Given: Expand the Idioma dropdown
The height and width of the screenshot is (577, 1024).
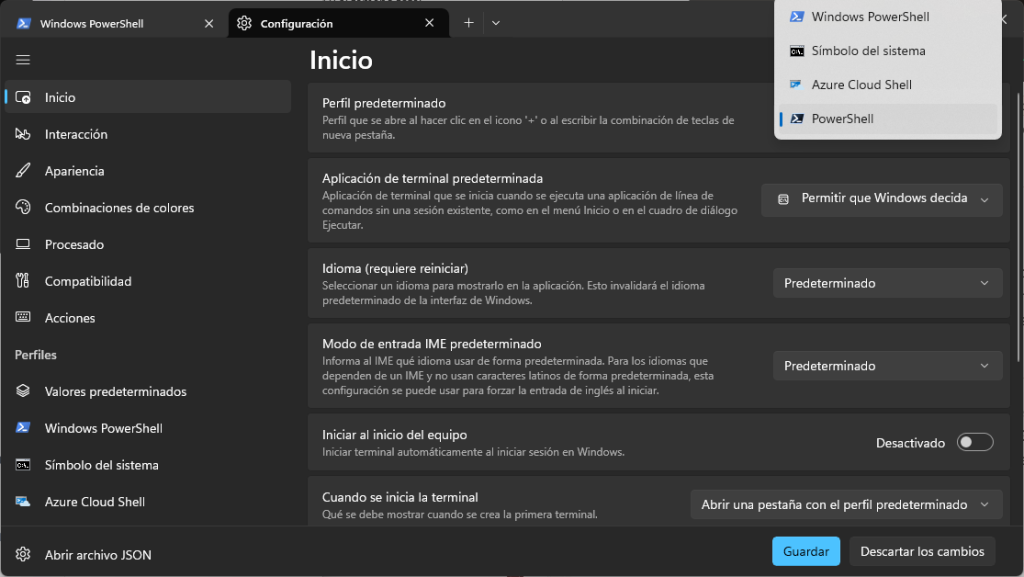Looking at the screenshot, I should click(887, 283).
